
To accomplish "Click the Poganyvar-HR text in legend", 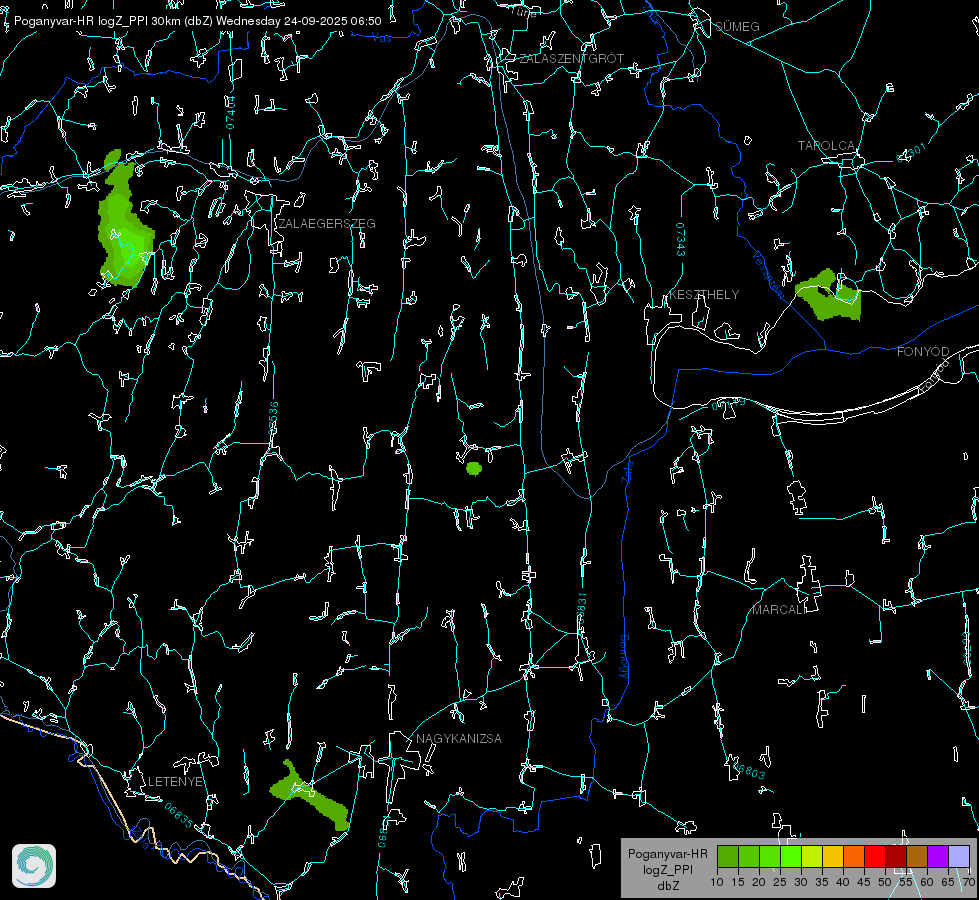I will point(667,854).
